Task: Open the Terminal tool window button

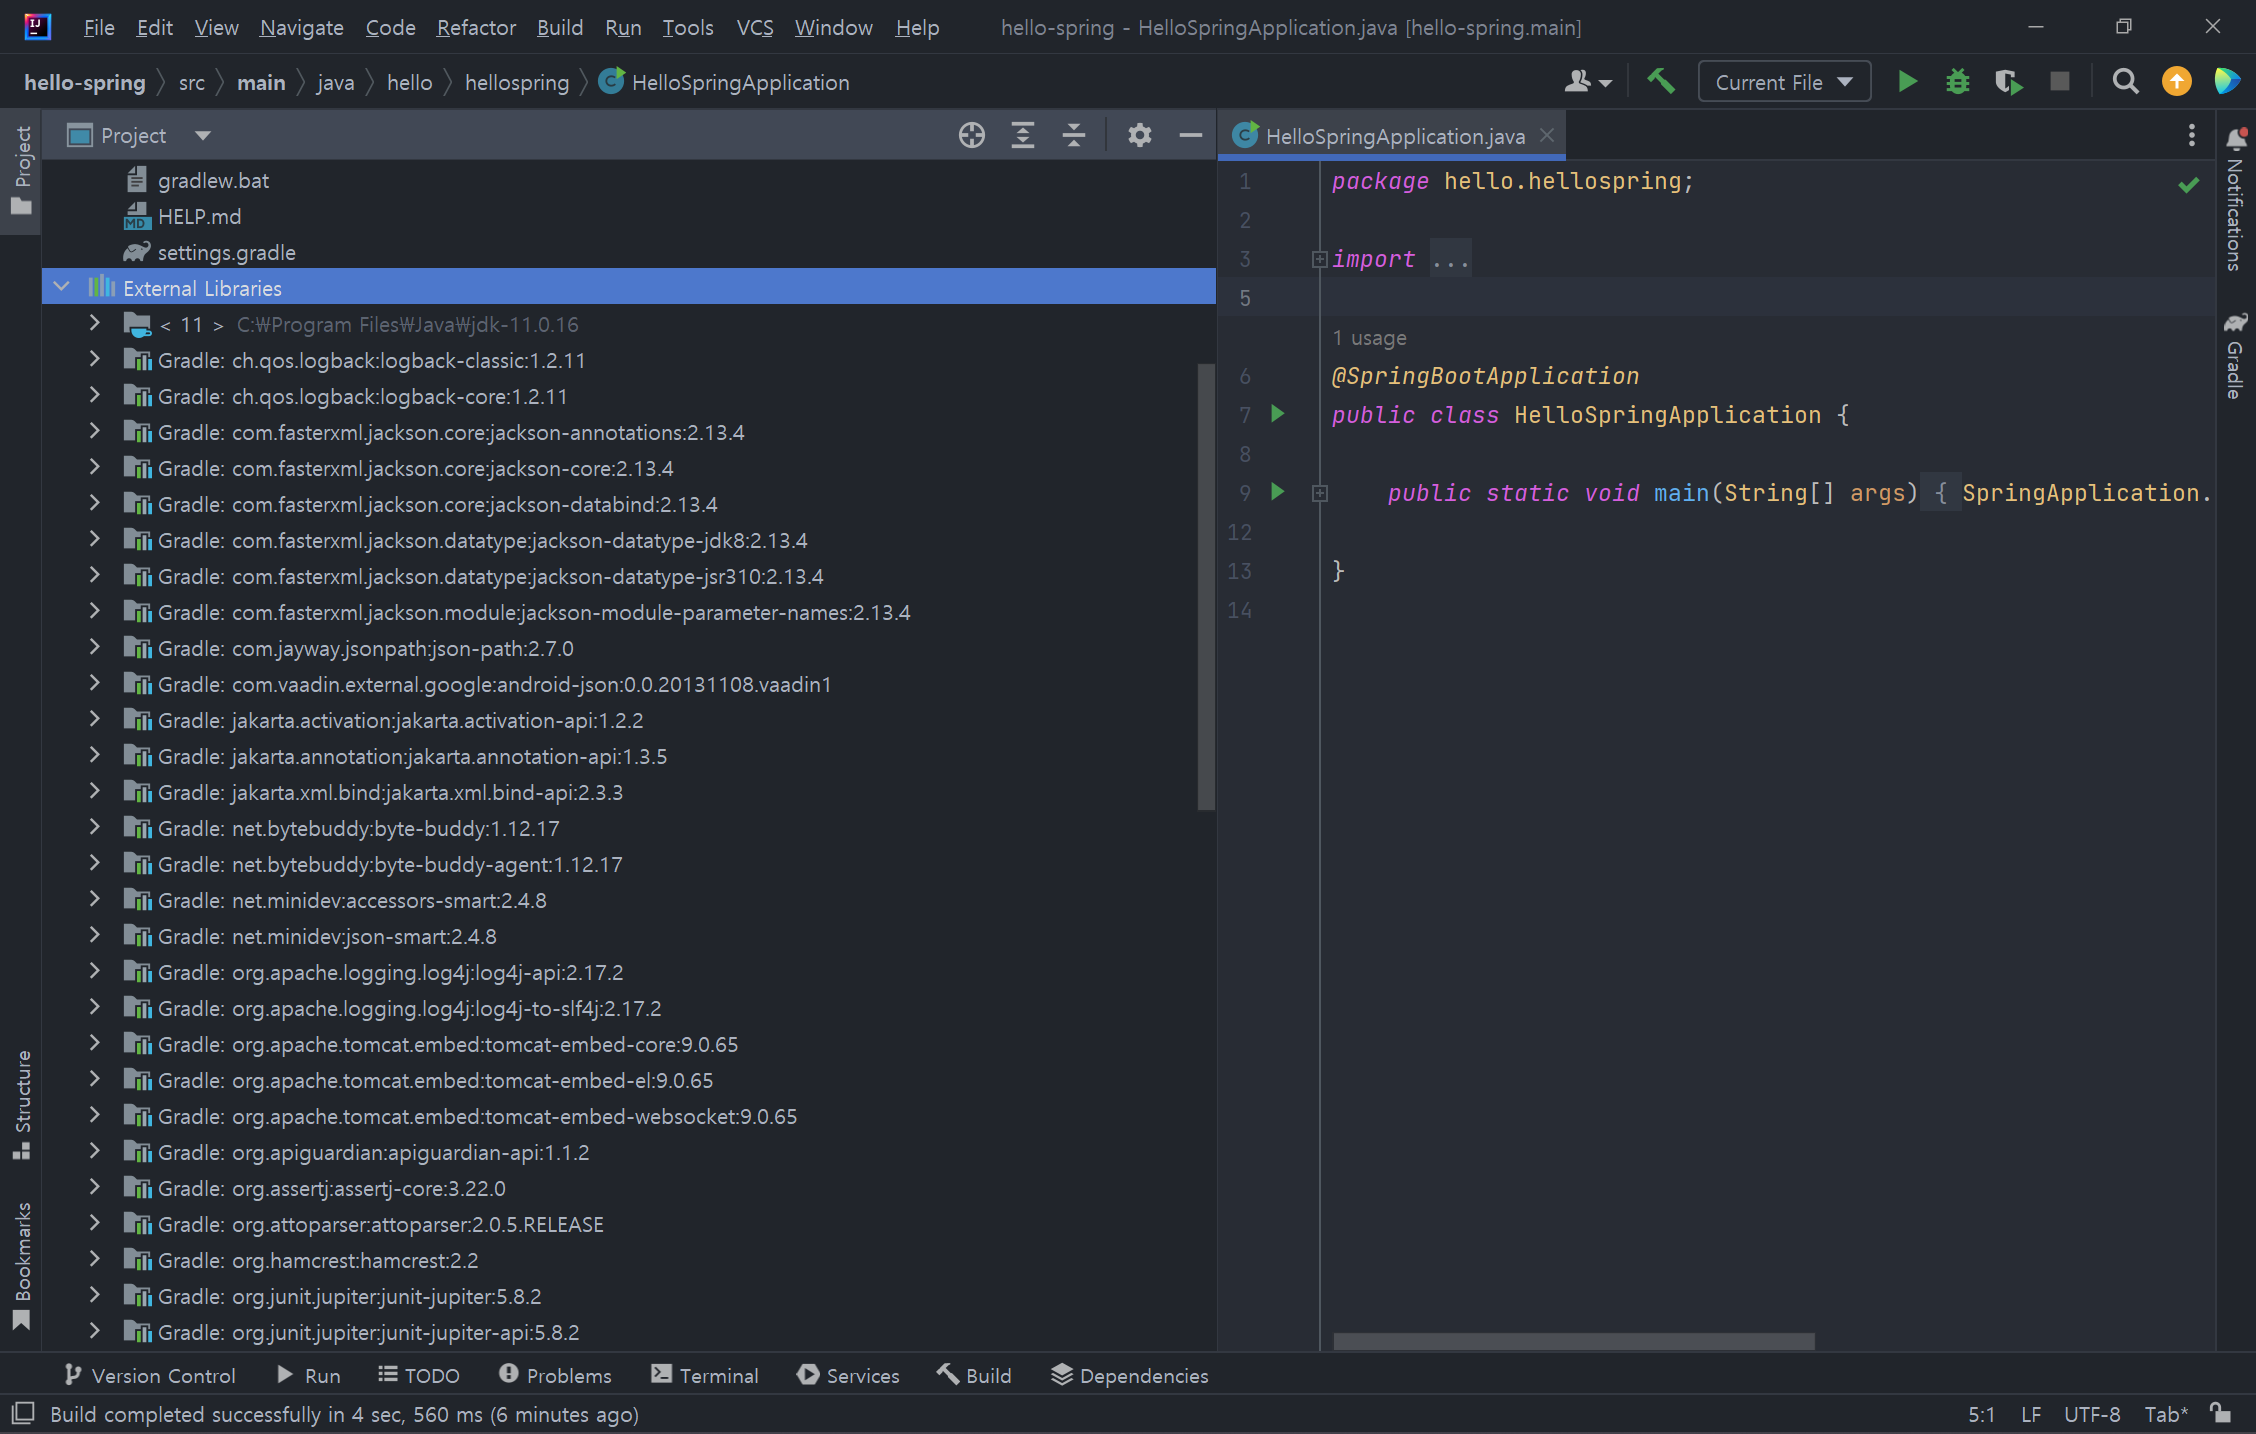Action: click(x=705, y=1375)
